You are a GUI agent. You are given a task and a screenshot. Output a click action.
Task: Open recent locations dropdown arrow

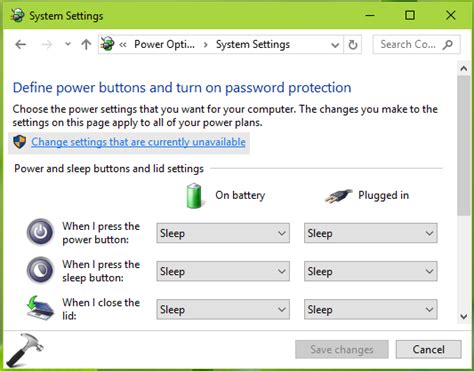pyautogui.click(x=68, y=44)
